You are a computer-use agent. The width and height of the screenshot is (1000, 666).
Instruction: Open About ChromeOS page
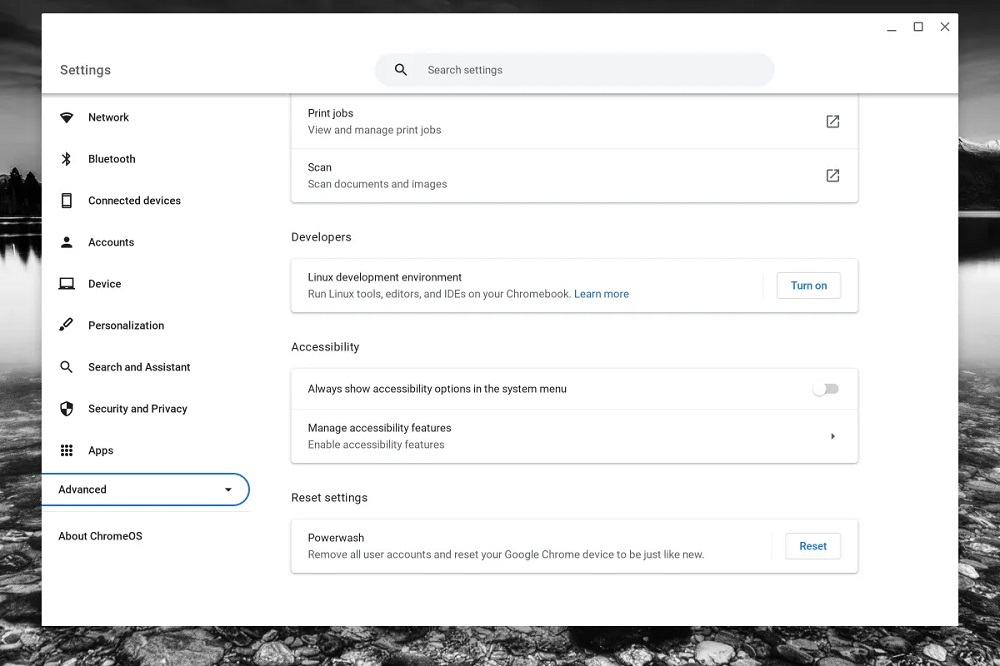(x=100, y=536)
